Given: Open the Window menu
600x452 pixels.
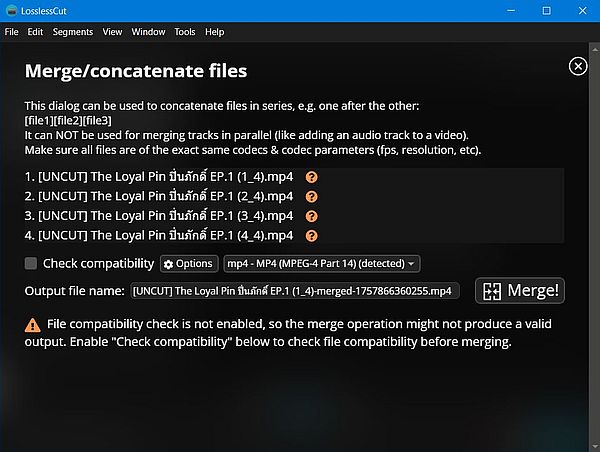Looking at the screenshot, I should pos(148,32).
